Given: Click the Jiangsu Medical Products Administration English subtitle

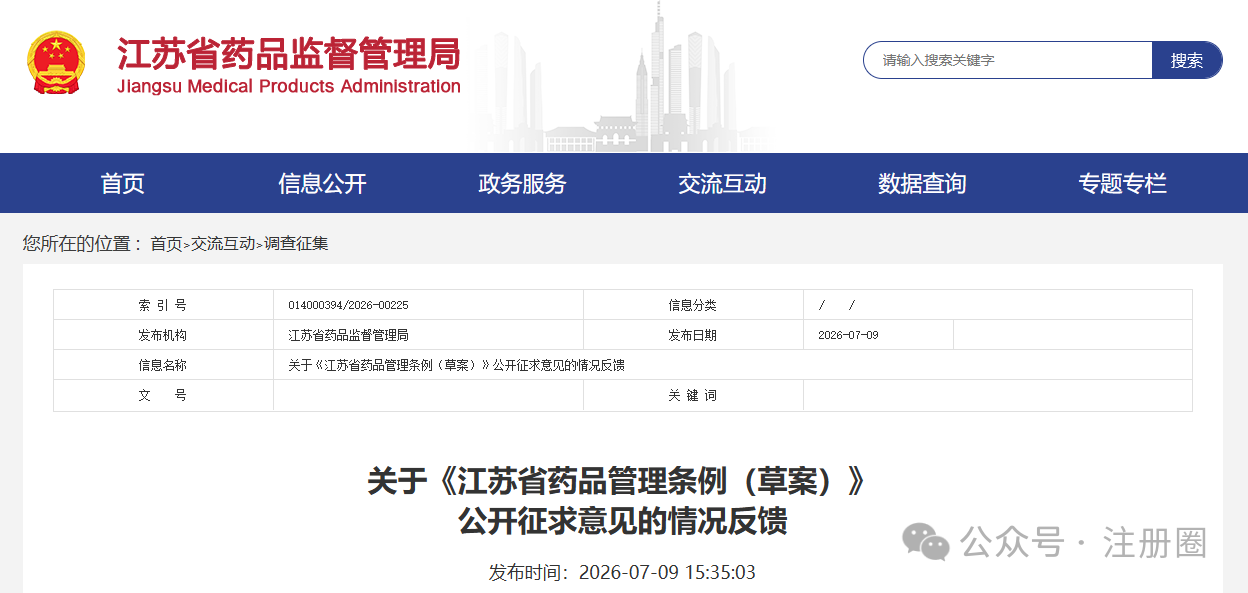Looking at the screenshot, I should [x=289, y=86].
